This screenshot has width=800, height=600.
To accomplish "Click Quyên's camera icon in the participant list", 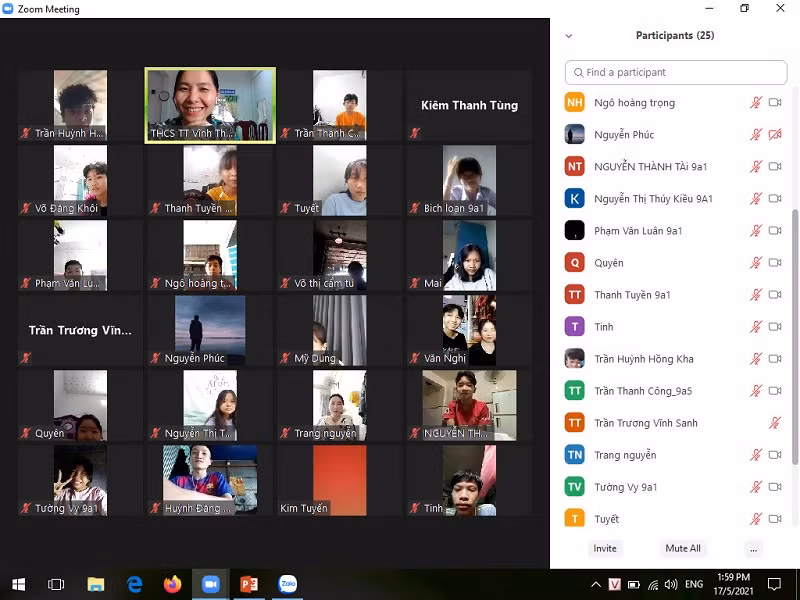I will 775,263.
